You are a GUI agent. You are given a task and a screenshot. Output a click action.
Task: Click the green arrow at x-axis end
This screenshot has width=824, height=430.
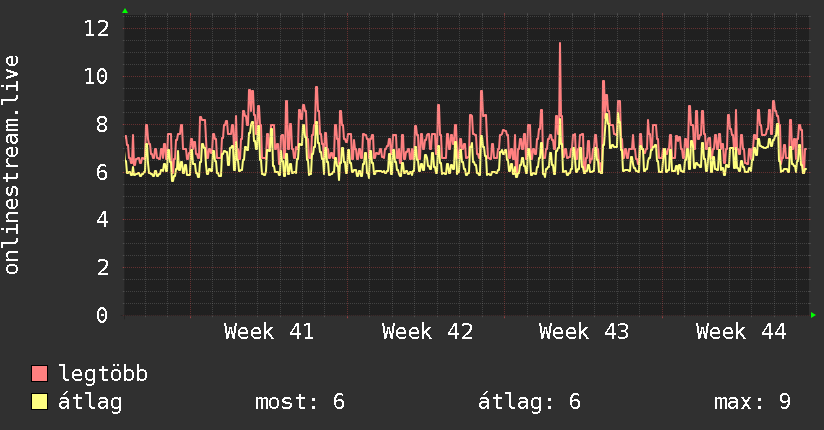(813, 315)
